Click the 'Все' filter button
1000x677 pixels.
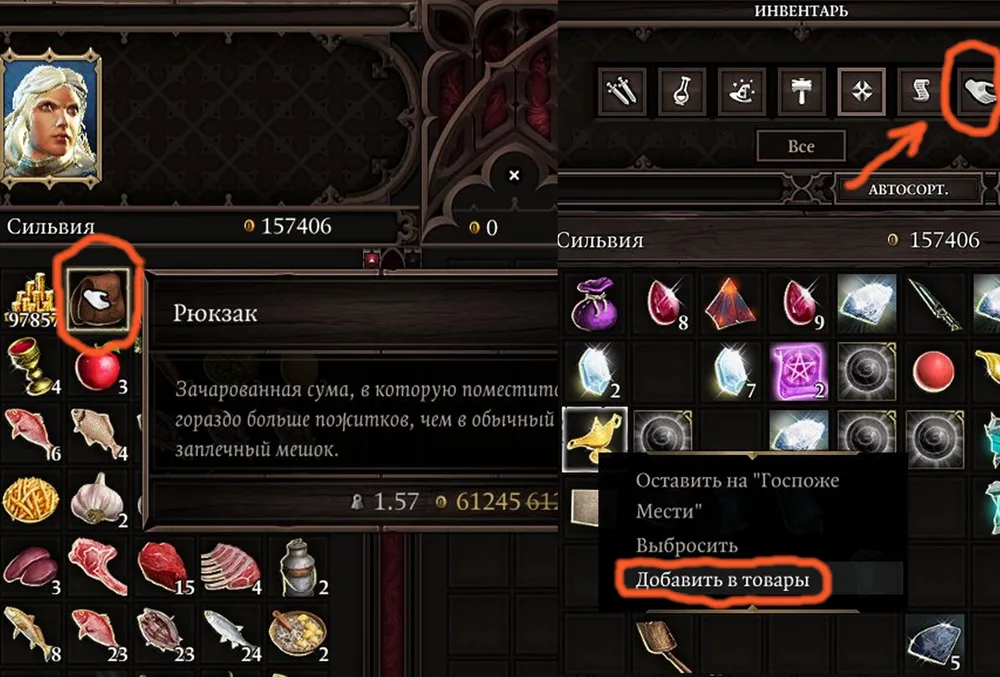coord(801,146)
